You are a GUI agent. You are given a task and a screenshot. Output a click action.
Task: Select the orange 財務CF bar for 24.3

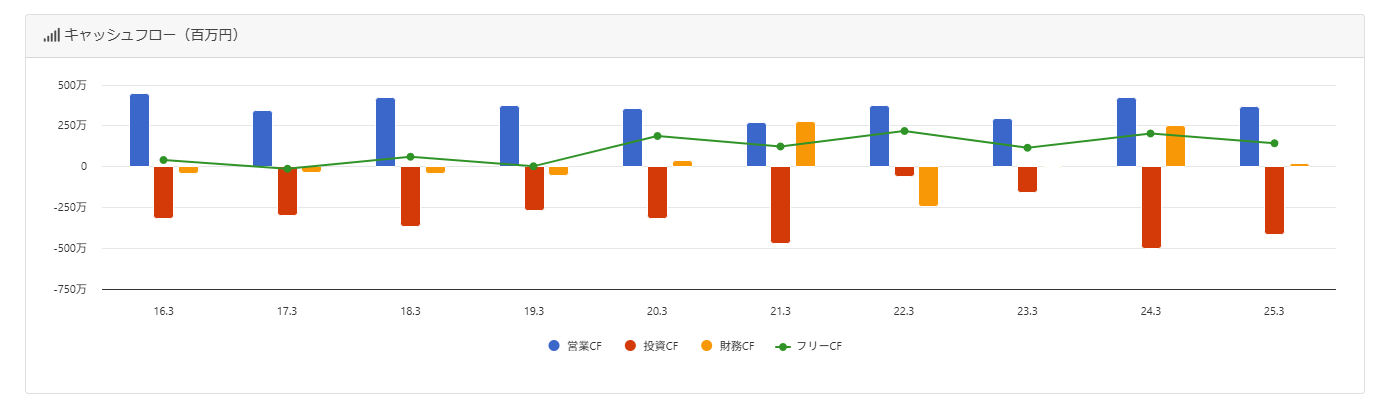tap(1175, 146)
